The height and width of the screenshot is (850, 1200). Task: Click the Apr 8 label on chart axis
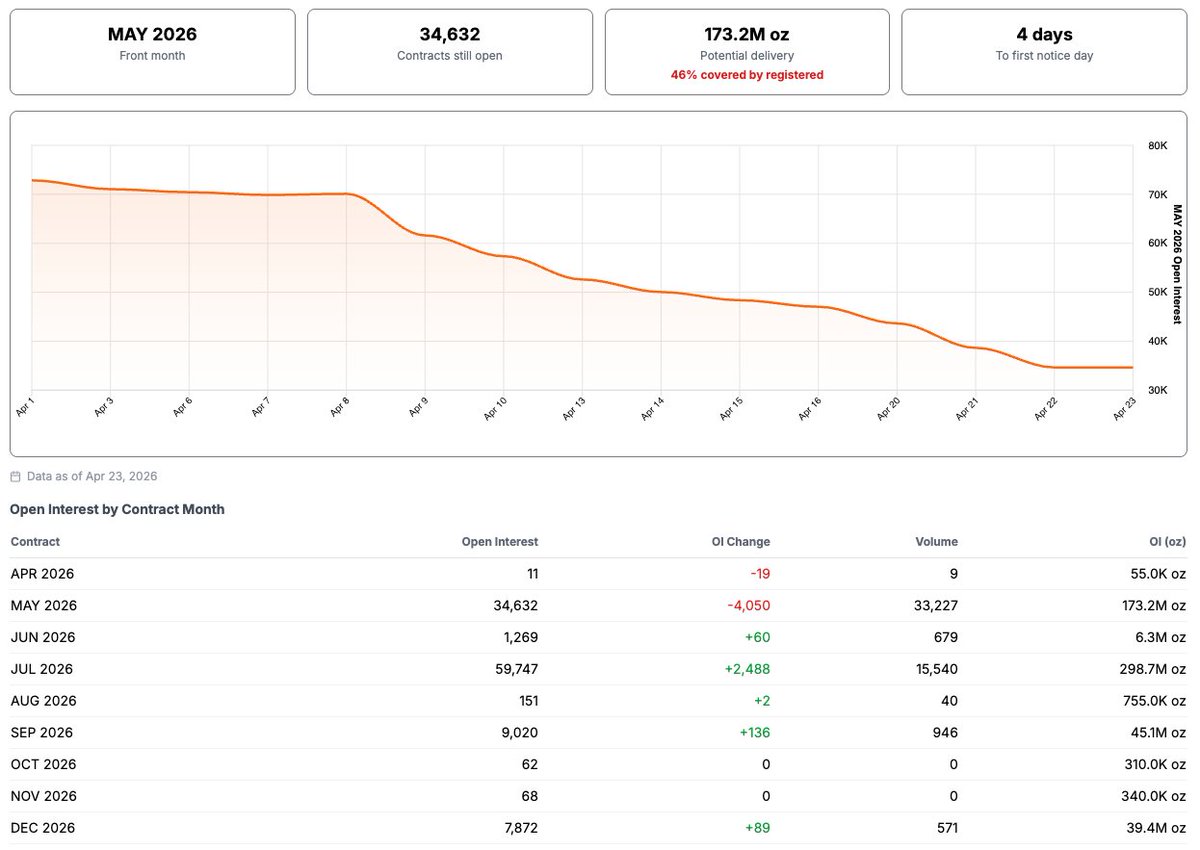pos(338,407)
